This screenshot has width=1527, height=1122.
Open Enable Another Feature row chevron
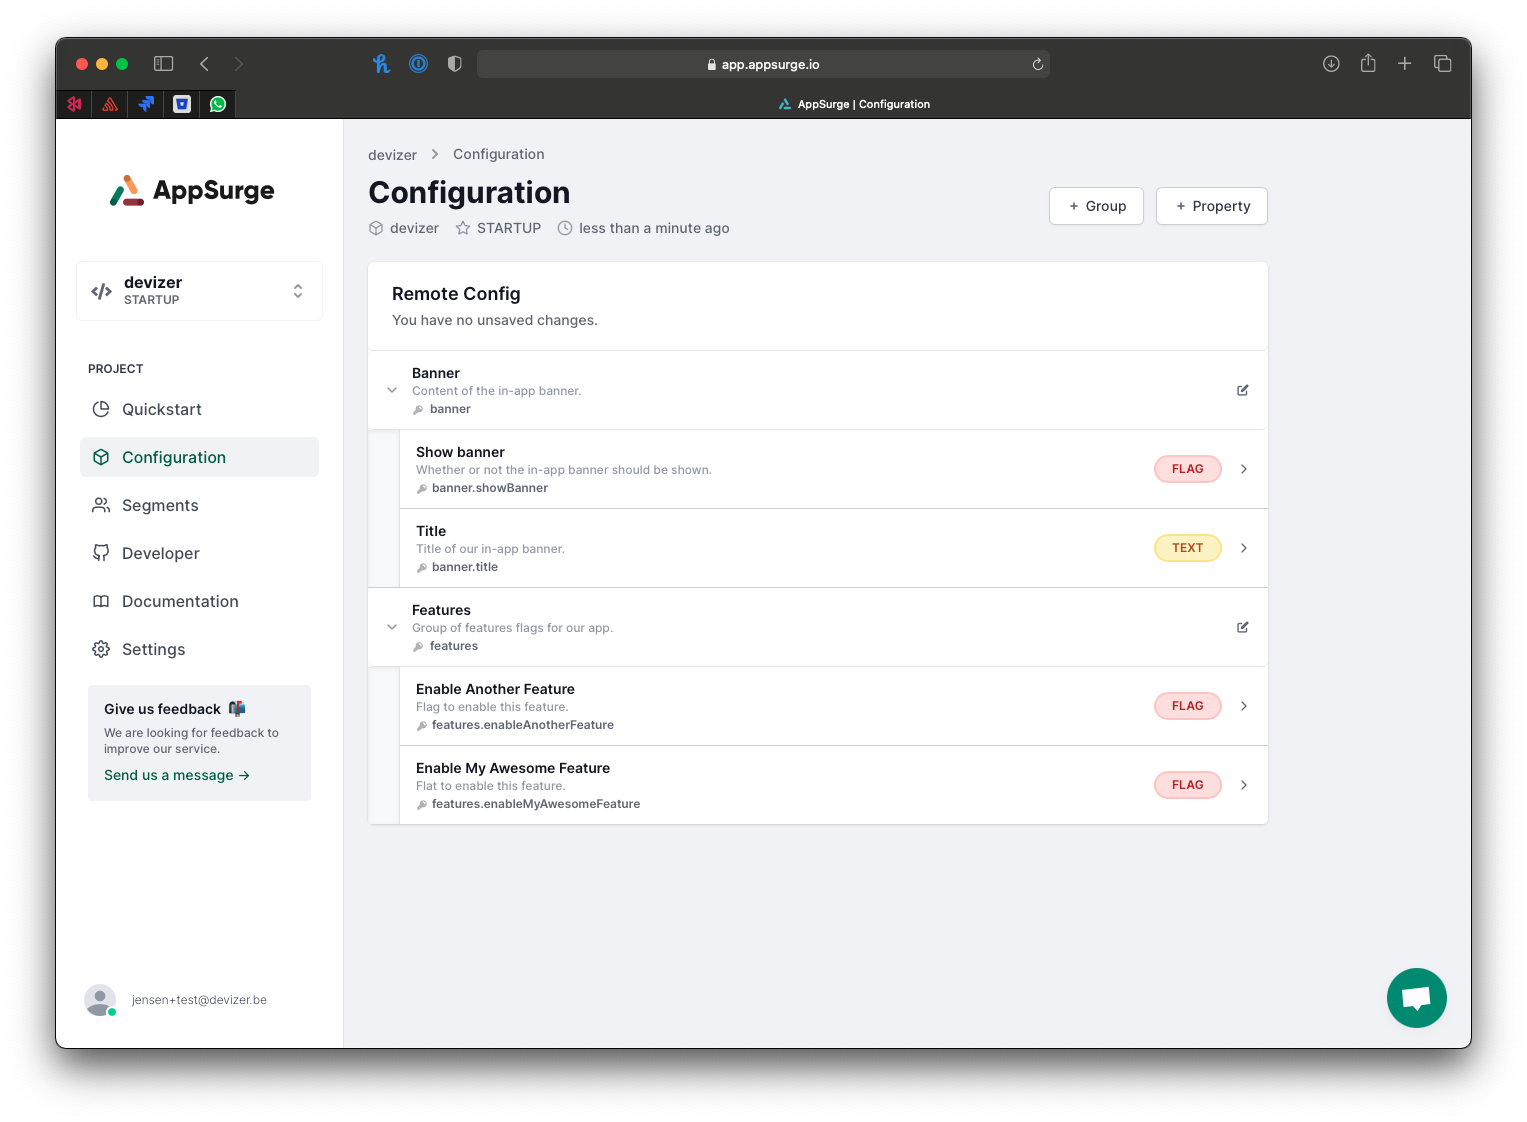(x=1244, y=706)
